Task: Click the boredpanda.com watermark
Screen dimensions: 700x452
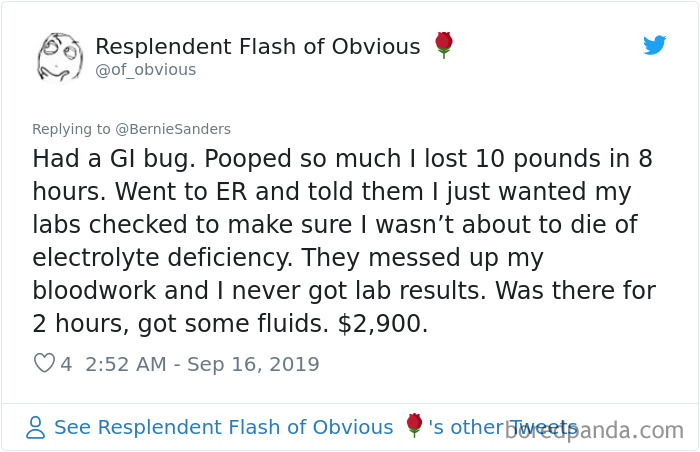Action: (594, 431)
